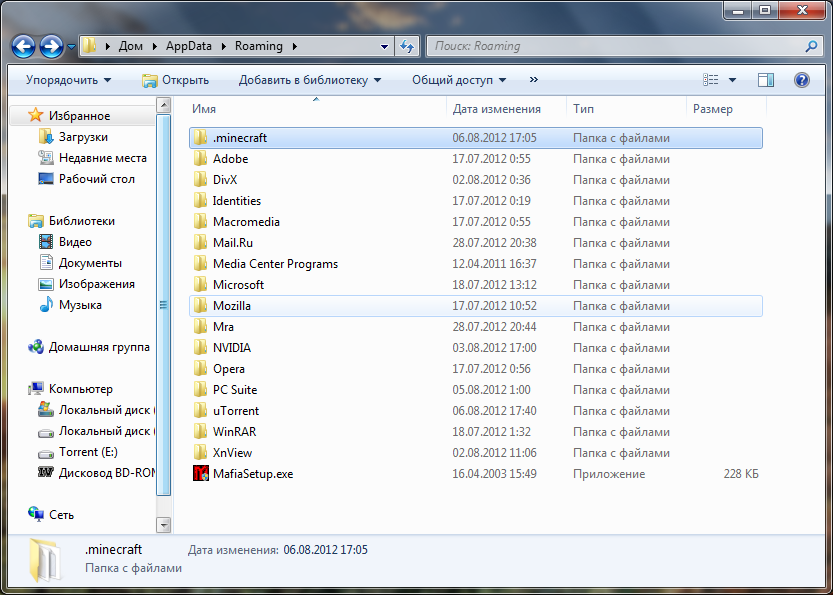Show more toolbar commands via chevrons
This screenshot has height=595, width=833.
tap(533, 80)
